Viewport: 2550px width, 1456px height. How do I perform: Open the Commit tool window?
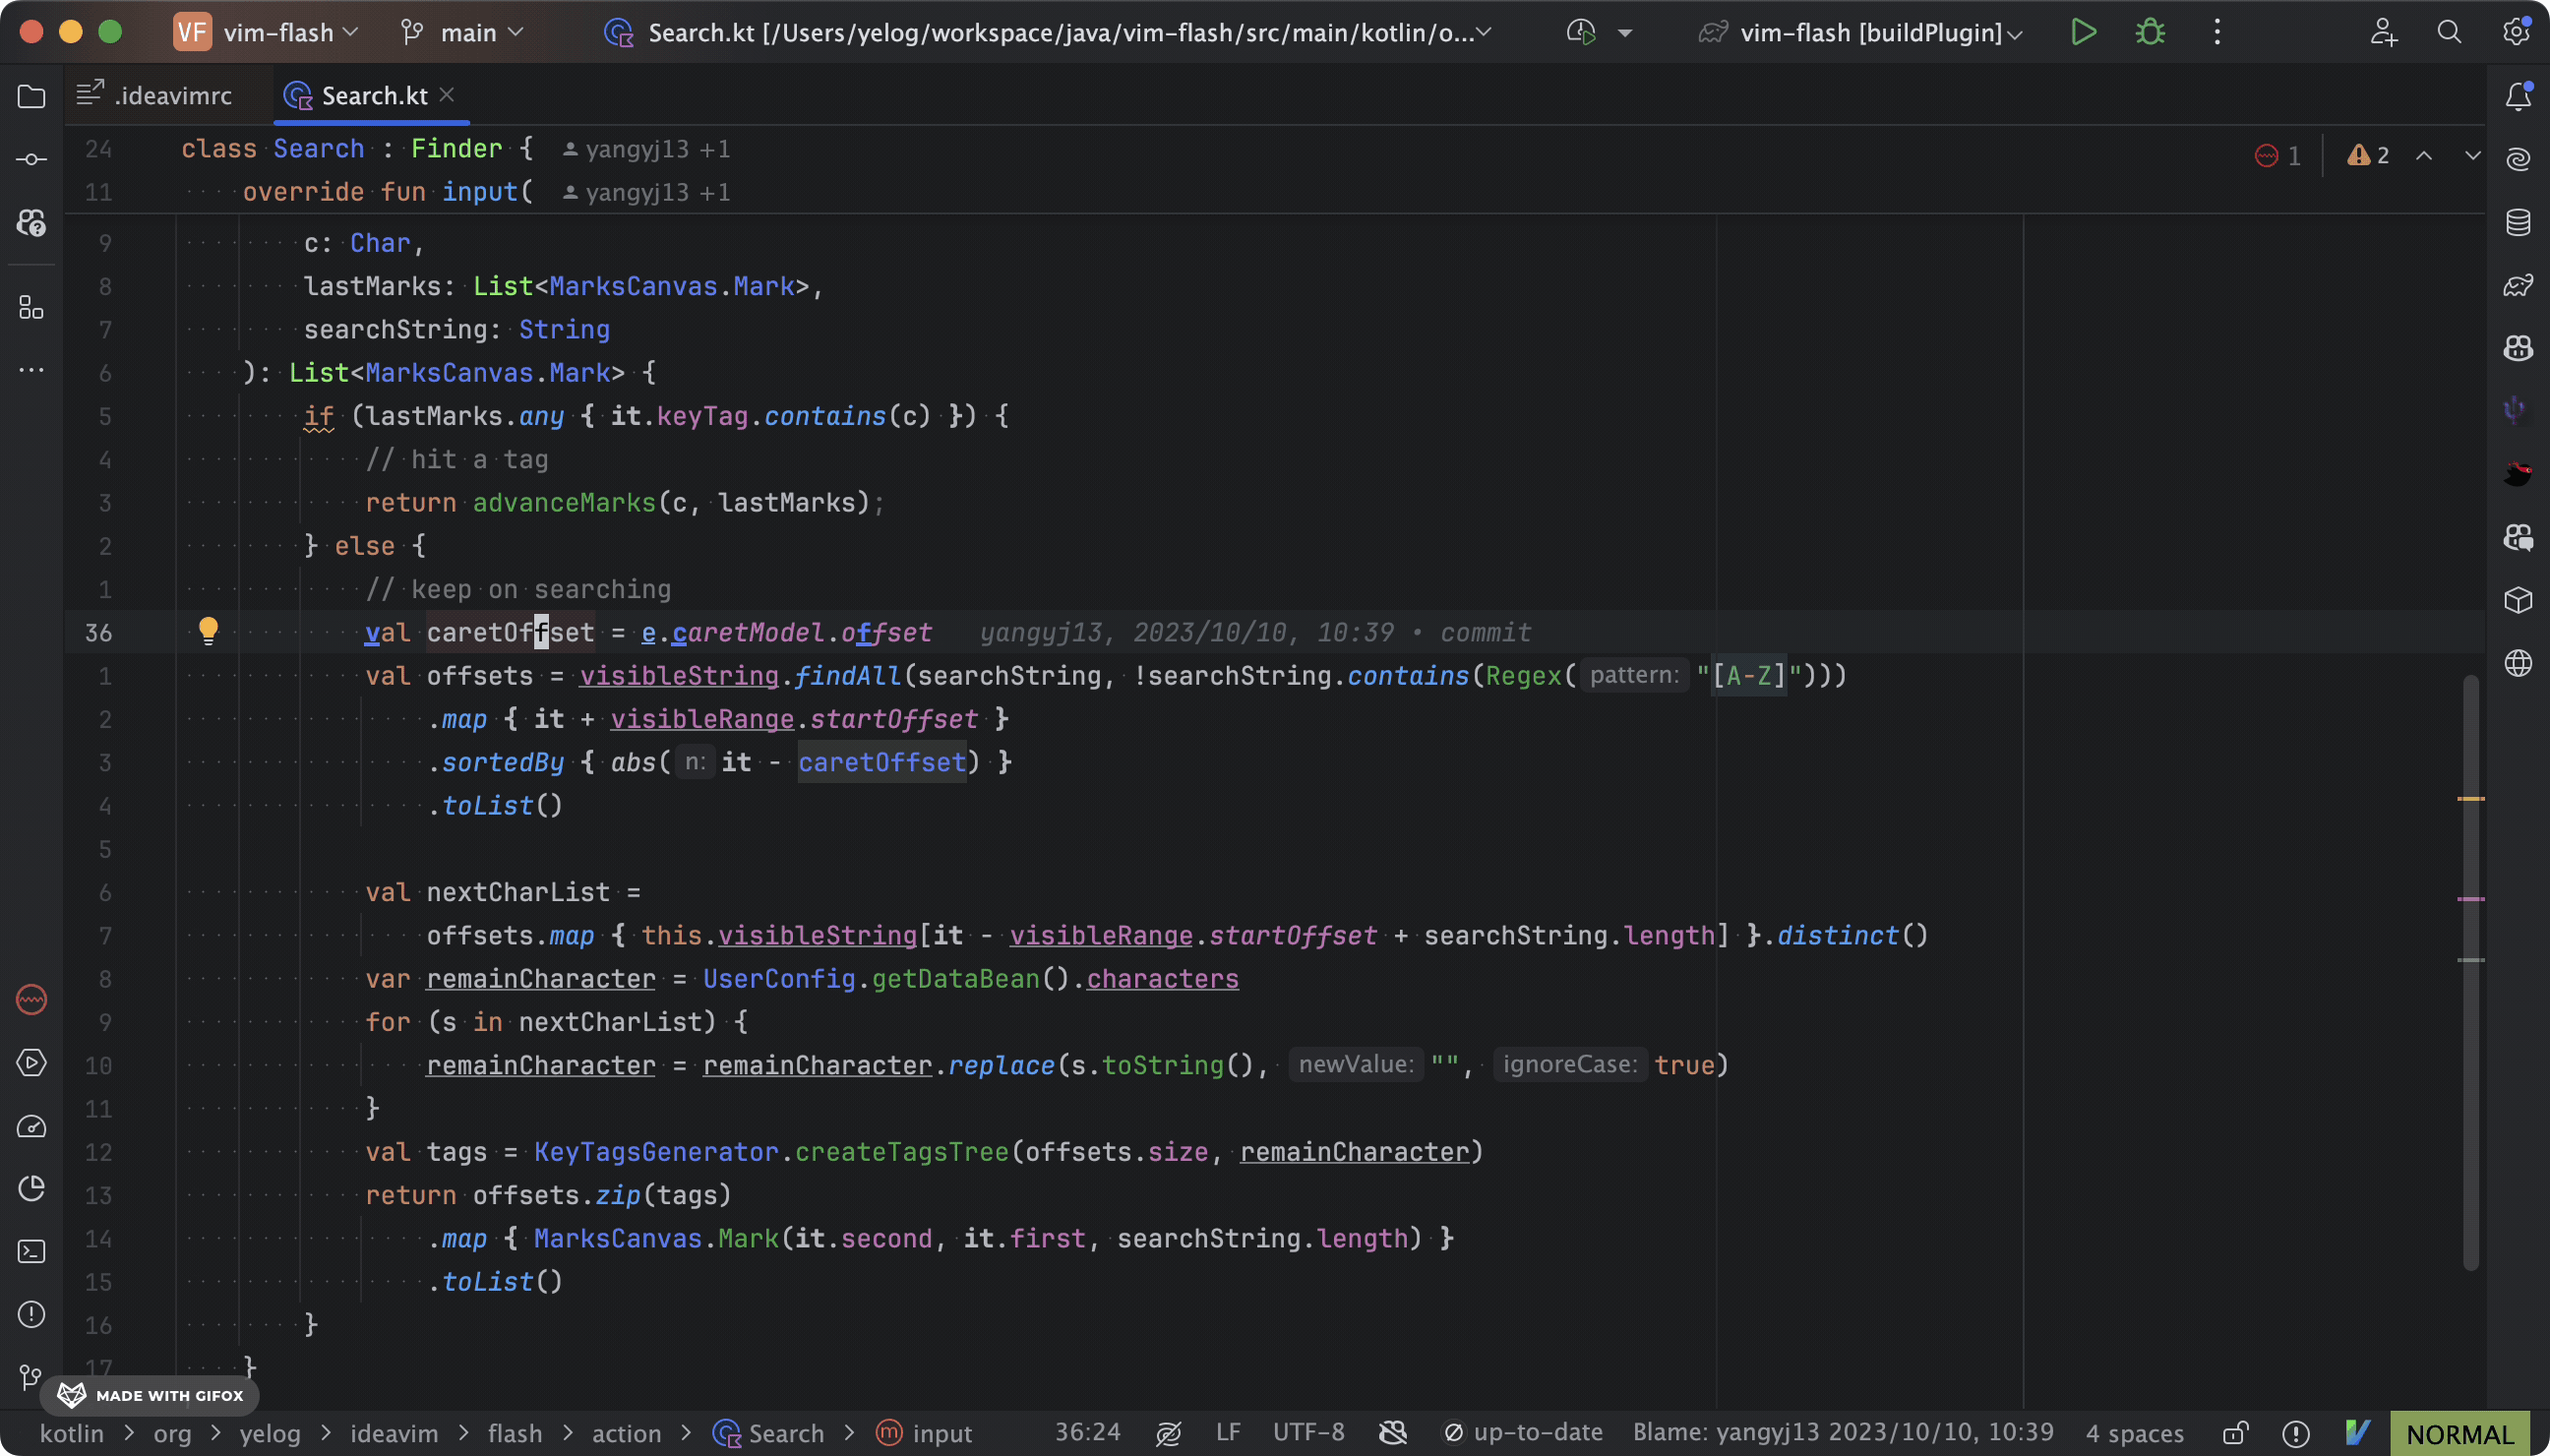tap(31, 158)
